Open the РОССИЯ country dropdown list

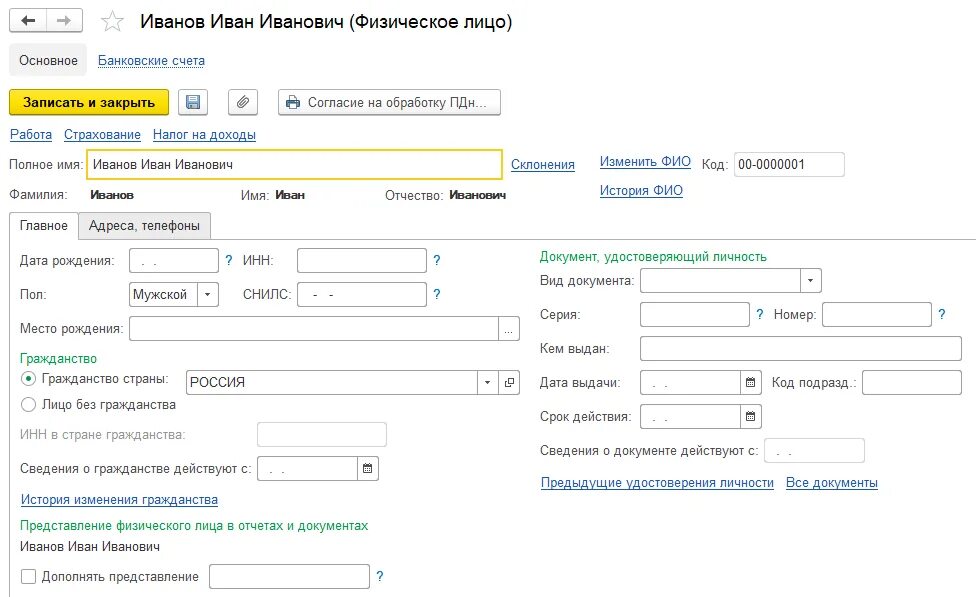[487, 382]
